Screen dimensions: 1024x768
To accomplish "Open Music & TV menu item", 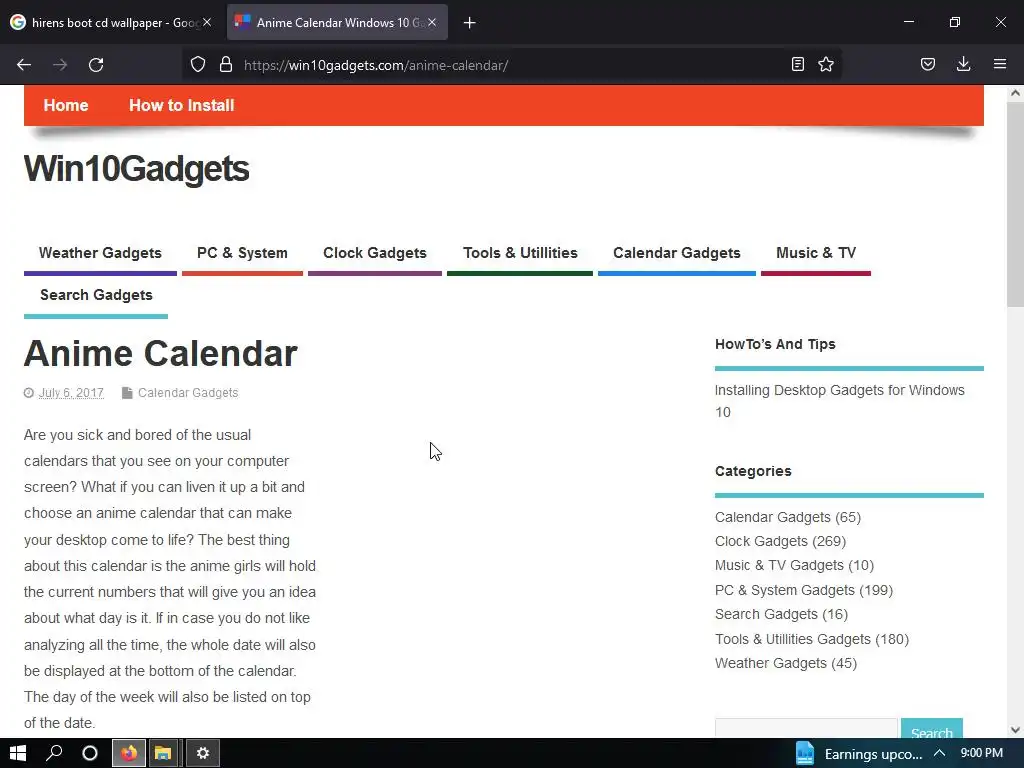I will (x=816, y=253).
